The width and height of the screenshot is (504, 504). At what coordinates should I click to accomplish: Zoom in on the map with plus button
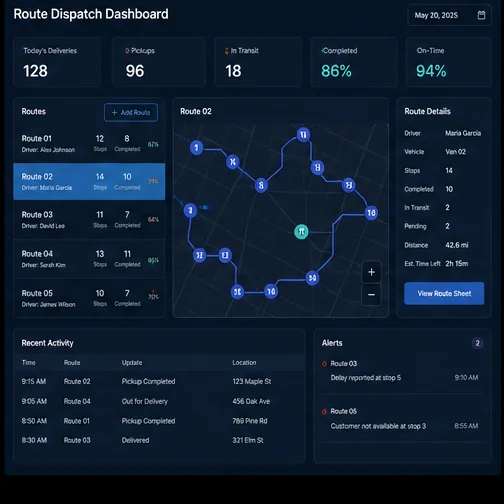click(371, 272)
